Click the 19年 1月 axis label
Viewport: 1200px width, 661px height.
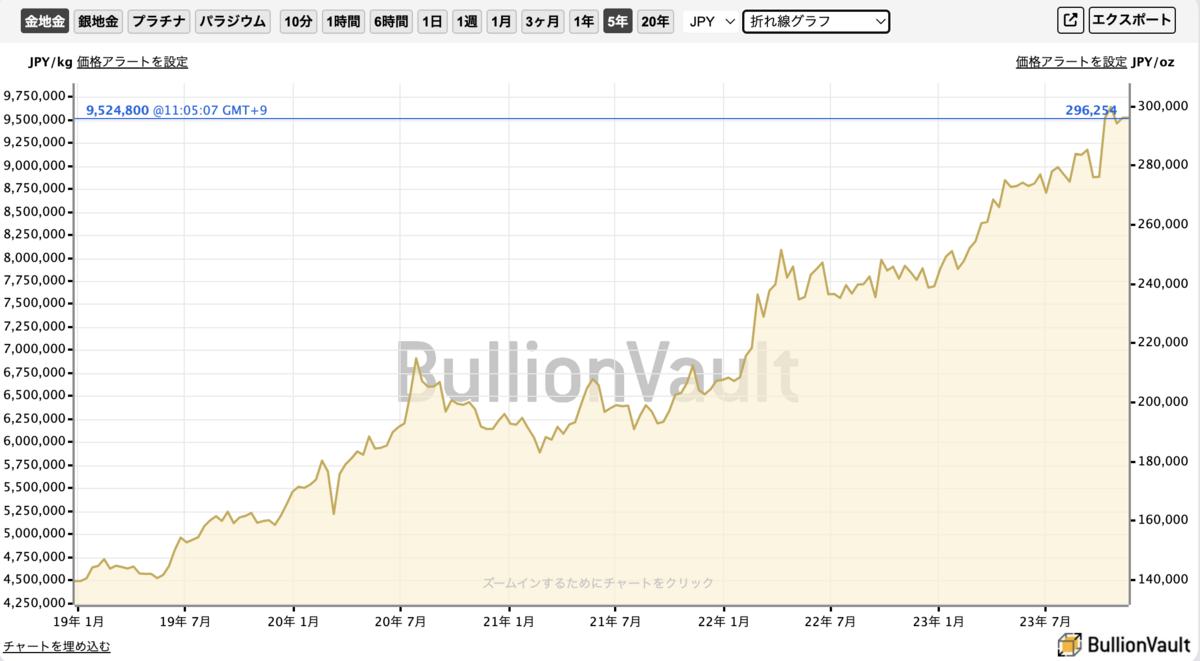tap(78, 621)
